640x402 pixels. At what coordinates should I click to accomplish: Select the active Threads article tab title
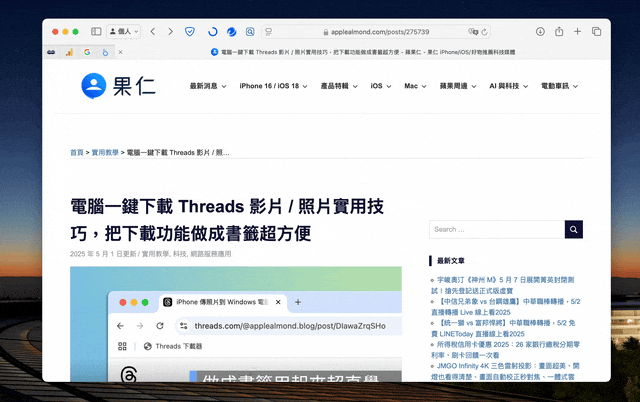[x=368, y=52]
